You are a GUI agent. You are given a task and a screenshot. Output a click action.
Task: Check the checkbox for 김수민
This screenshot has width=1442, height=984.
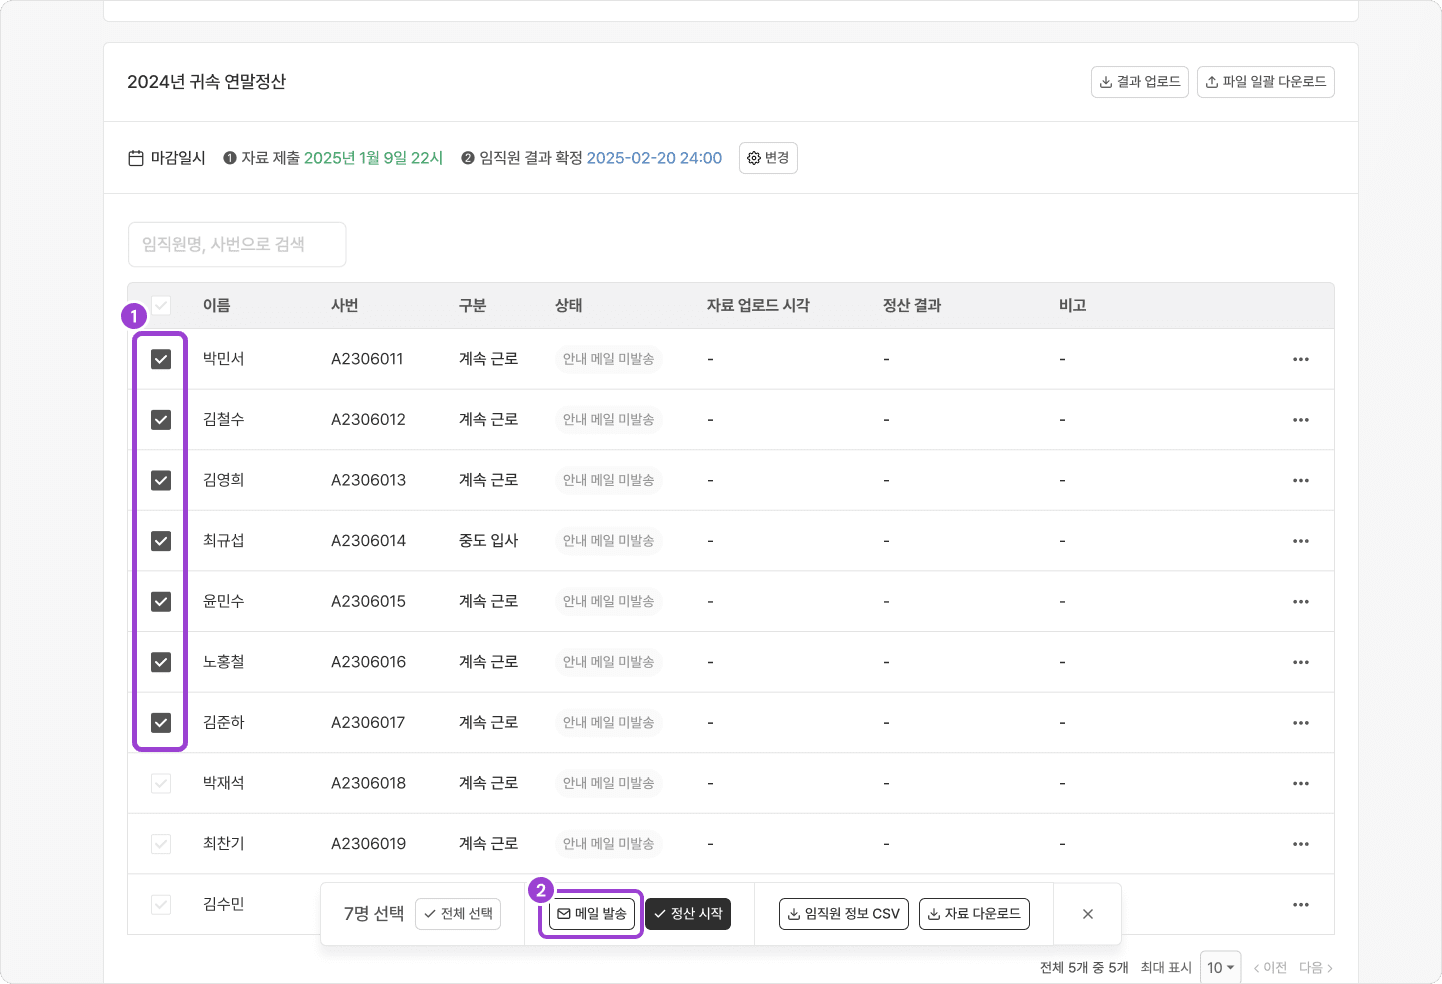pyautogui.click(x=161, y=904)
